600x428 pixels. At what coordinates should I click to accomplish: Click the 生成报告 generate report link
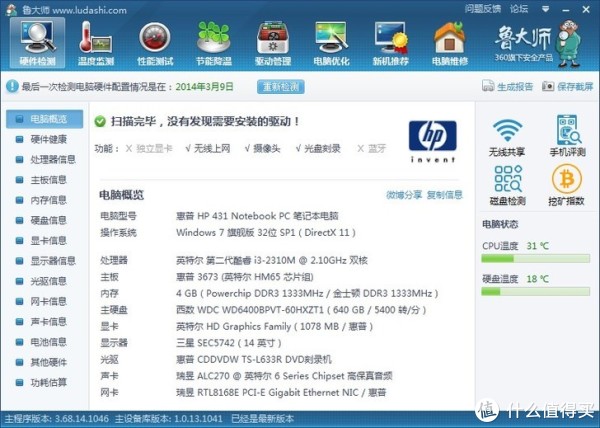[515, 87]
